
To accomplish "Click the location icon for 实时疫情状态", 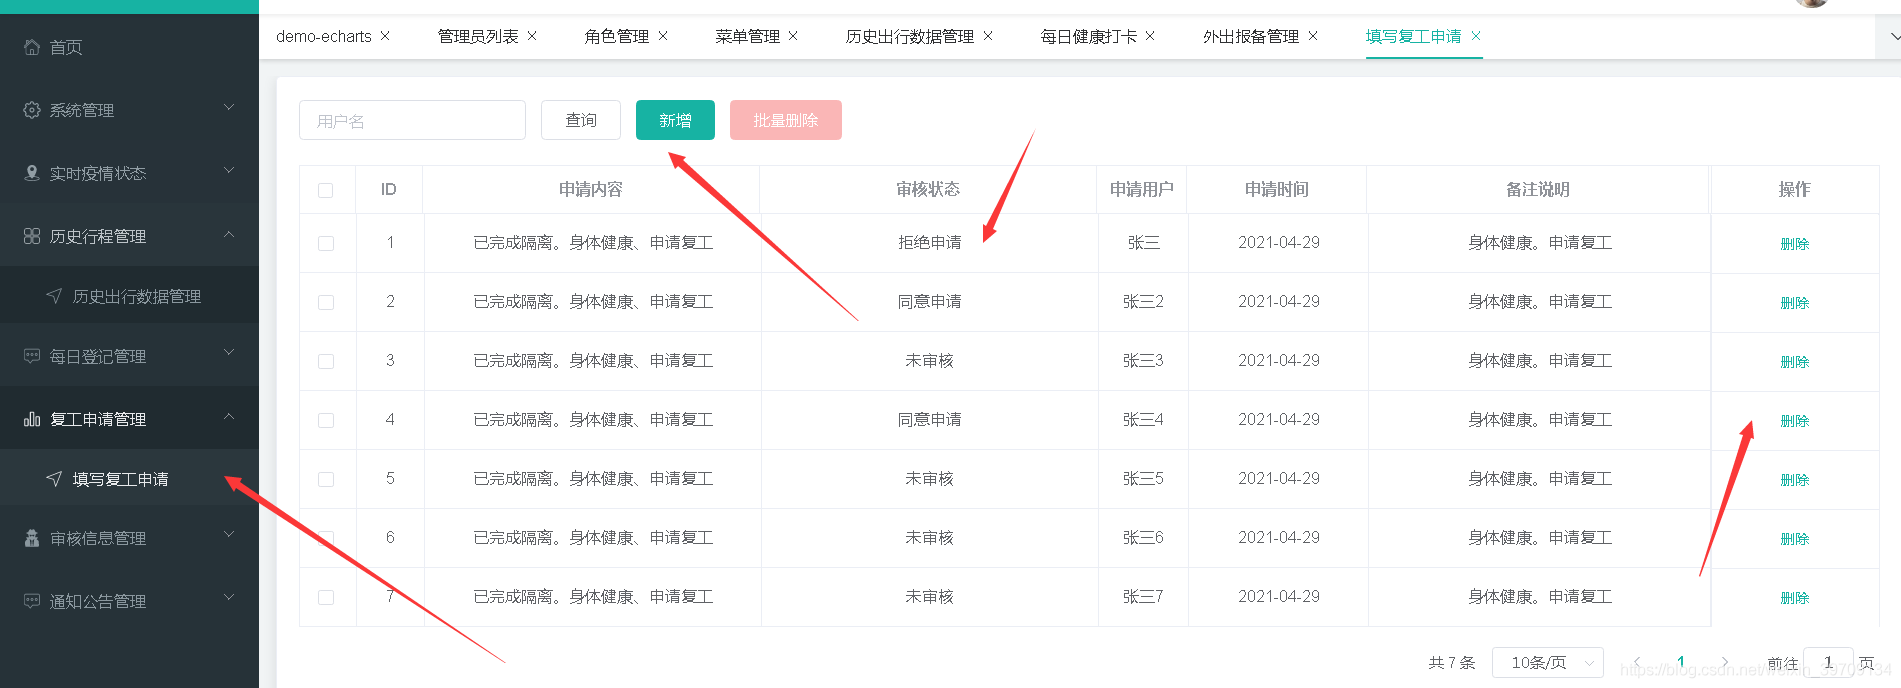I will (x=32, y=173).
